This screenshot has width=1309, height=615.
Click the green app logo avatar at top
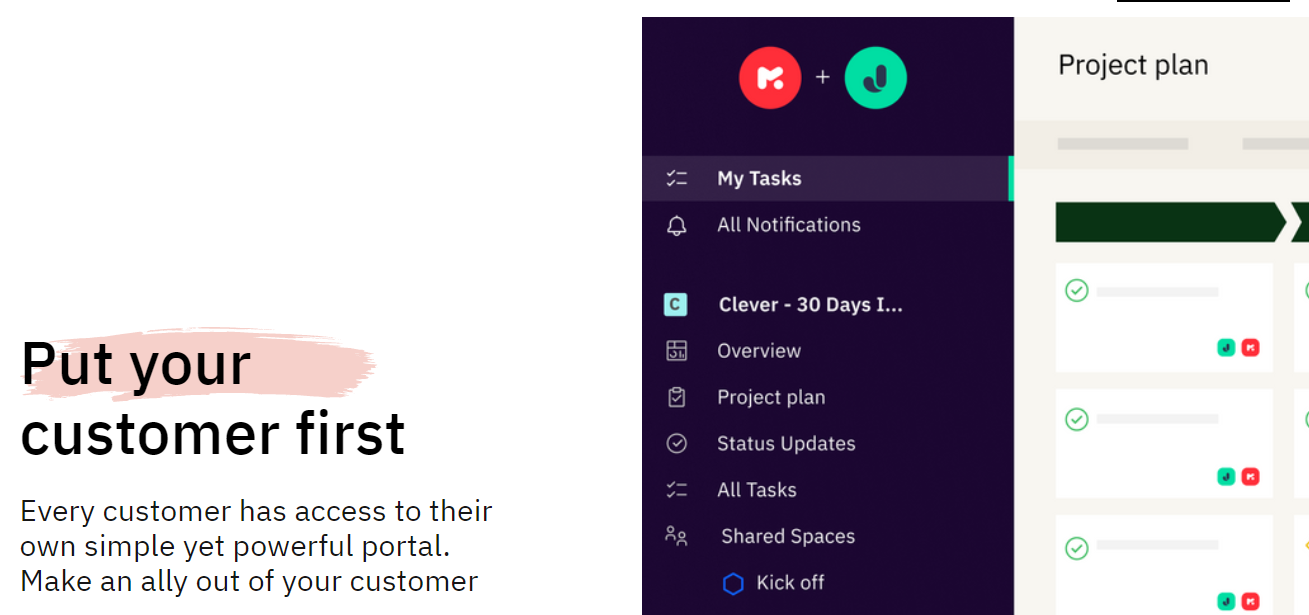876,76
